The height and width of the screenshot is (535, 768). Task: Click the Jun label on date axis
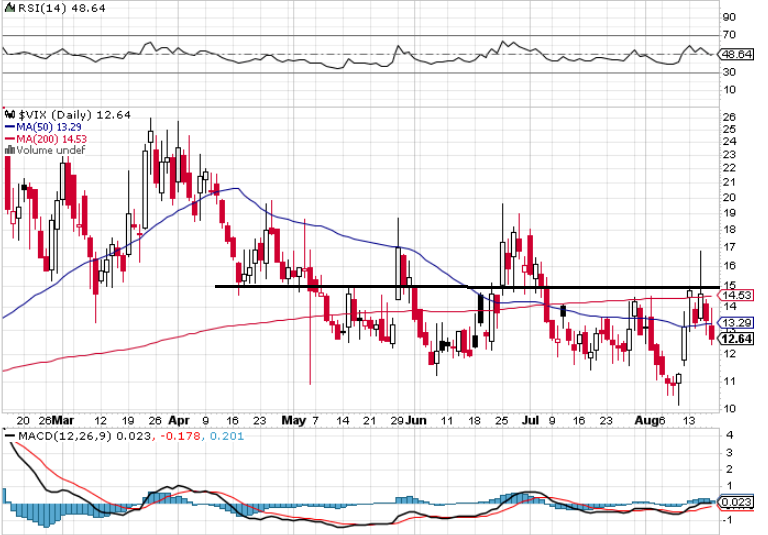(415, 421)
